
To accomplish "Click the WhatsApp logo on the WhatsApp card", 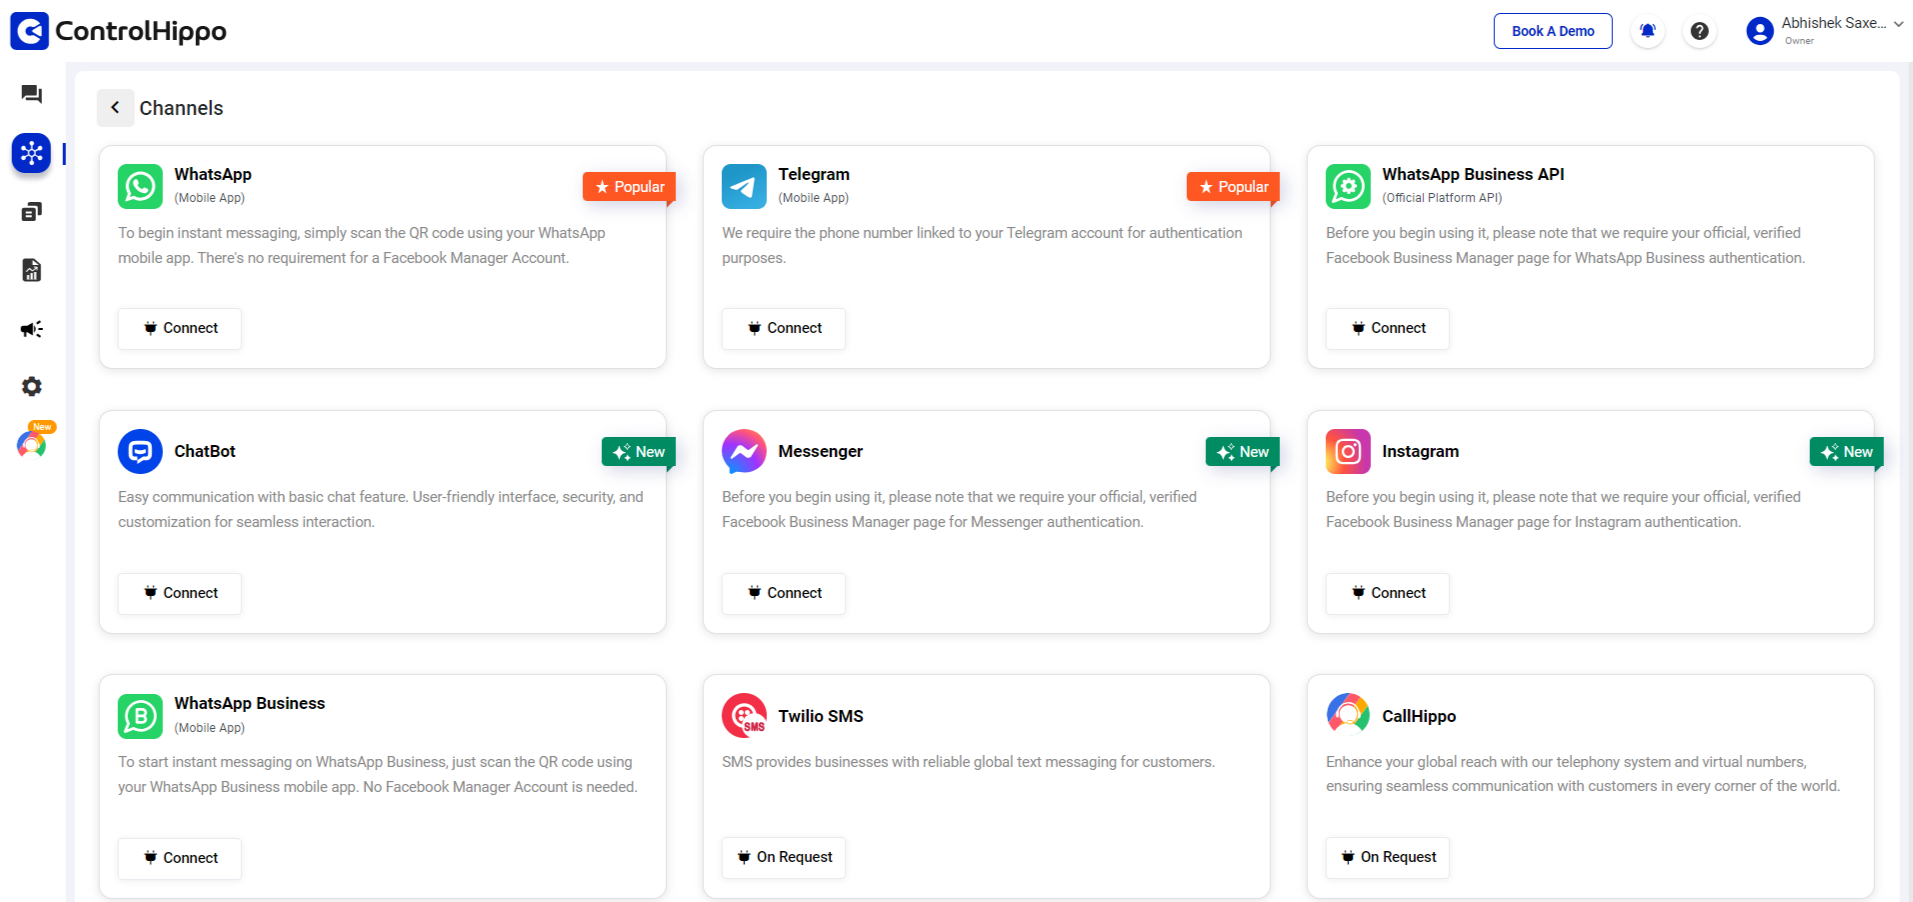I will pyautogui.click(x=139, y=186).
